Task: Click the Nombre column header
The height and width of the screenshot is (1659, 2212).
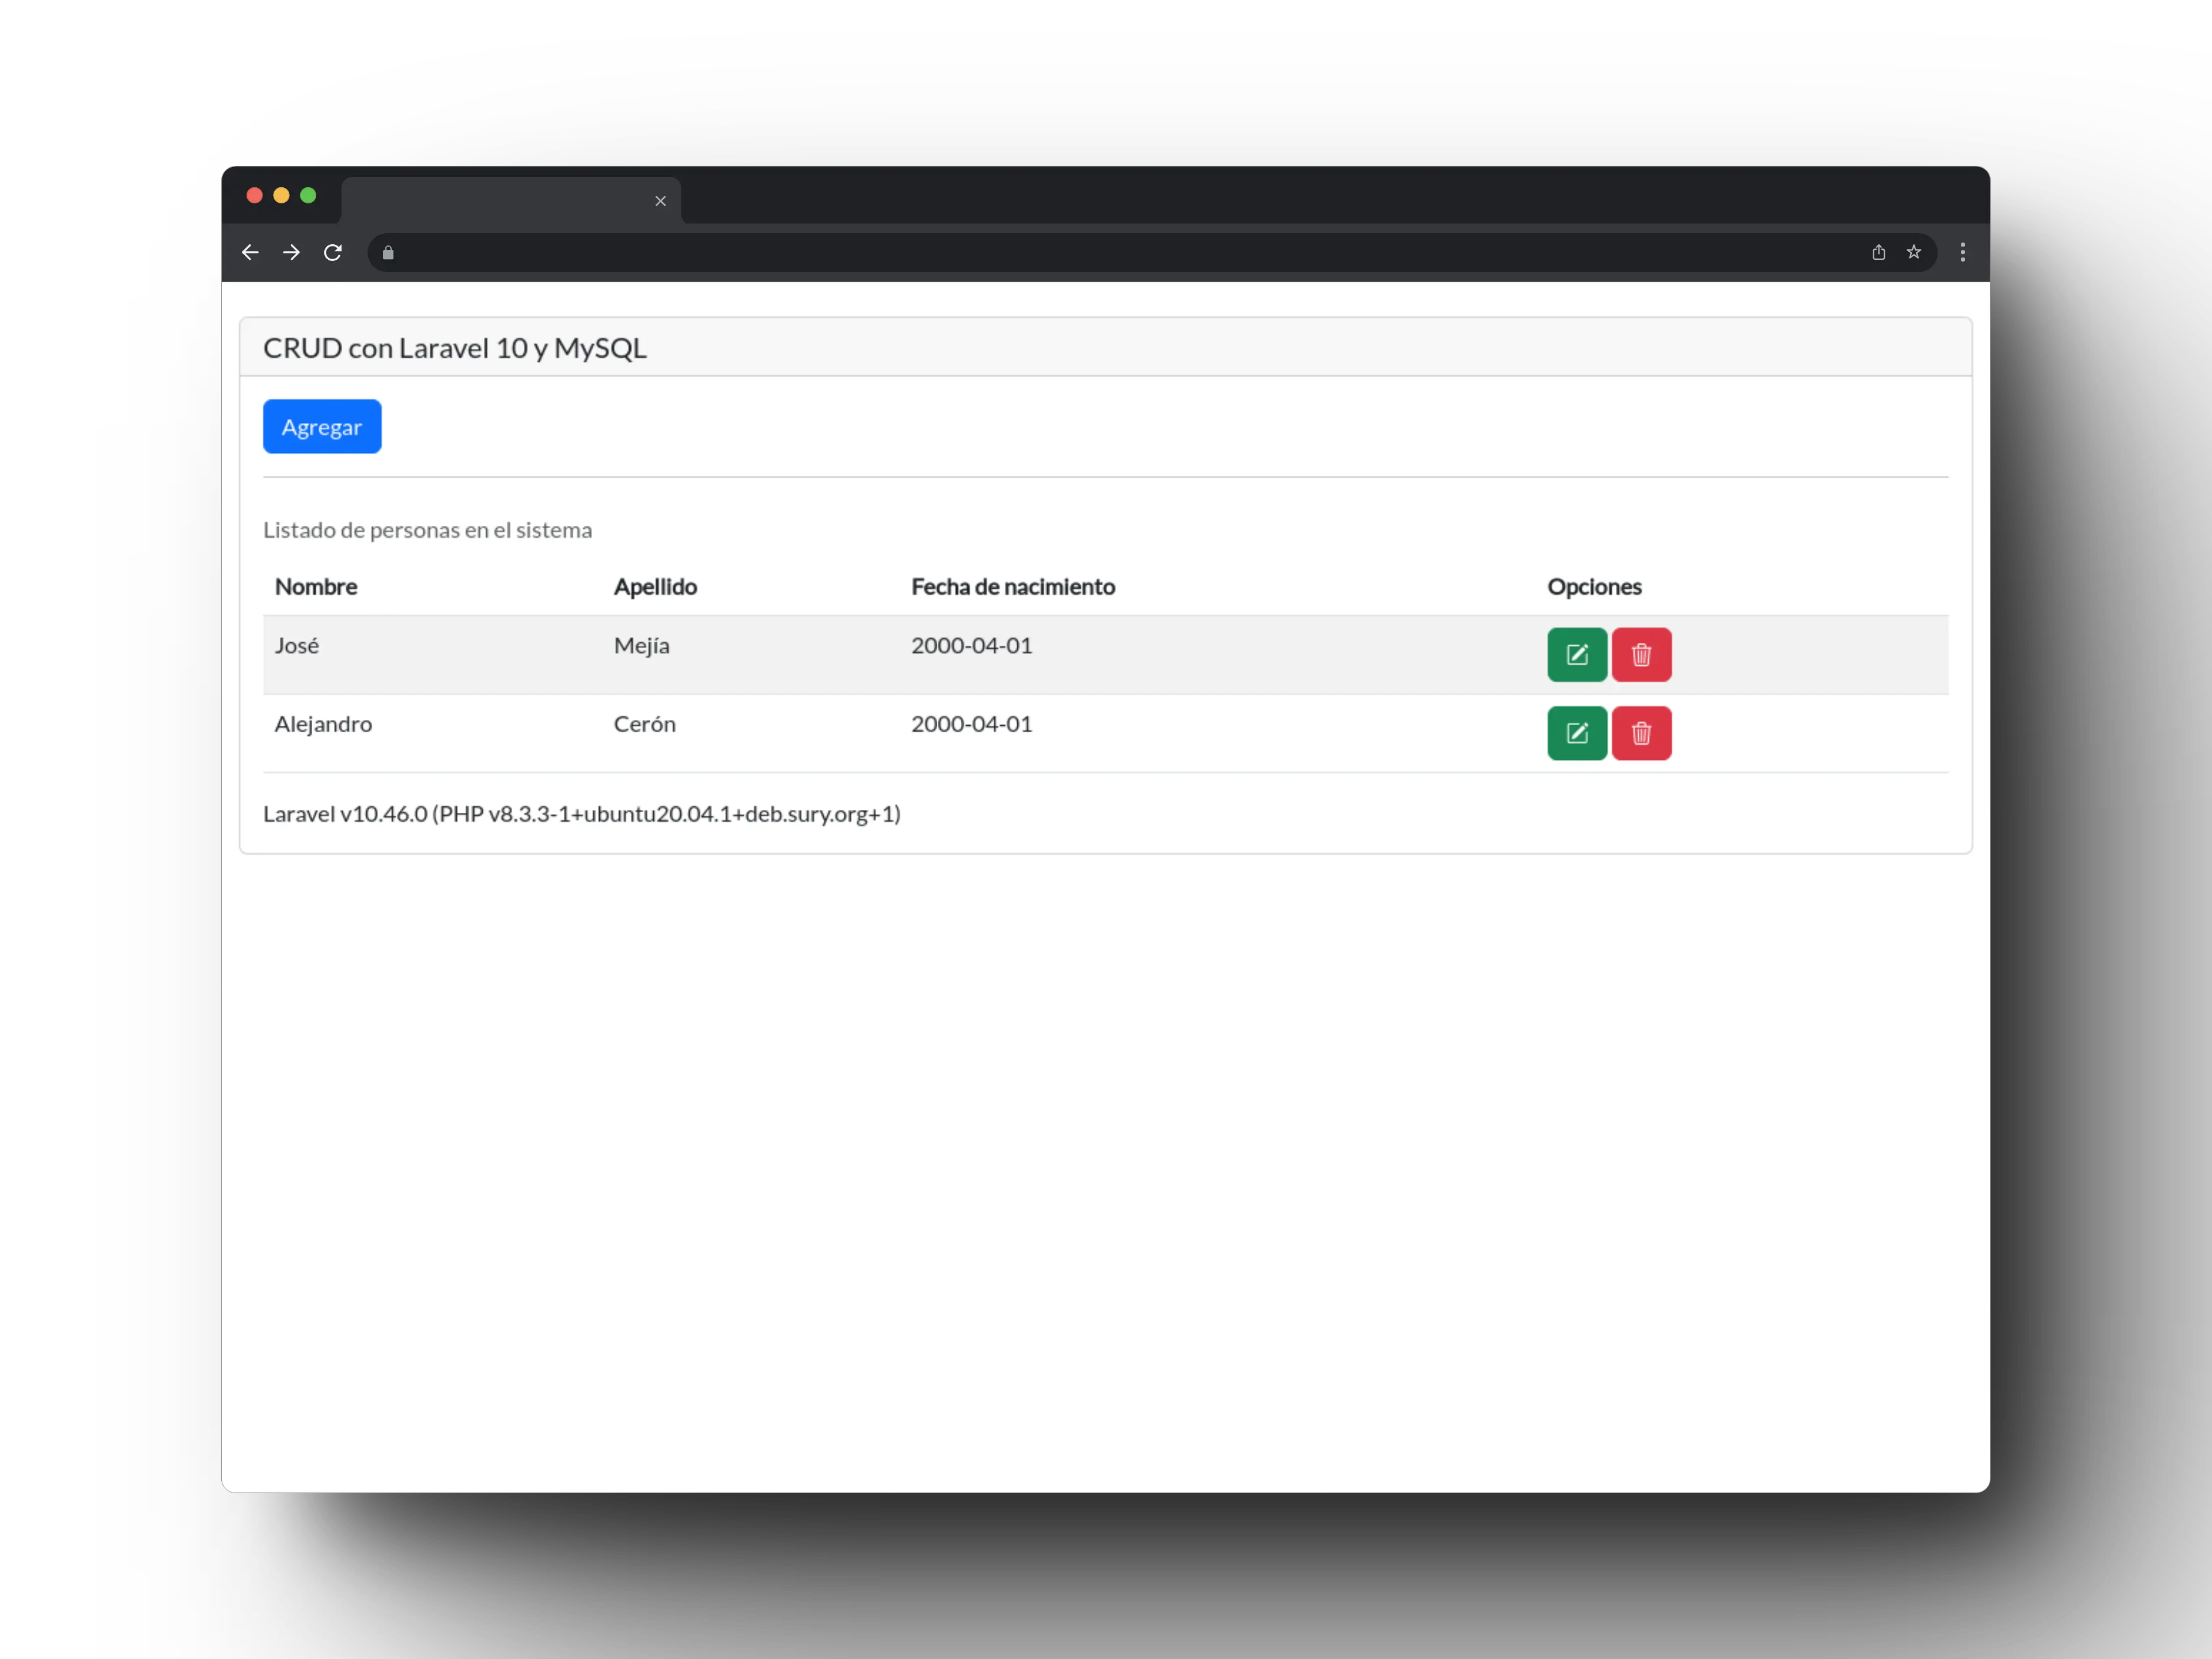Action: click(x=316, y=587)
